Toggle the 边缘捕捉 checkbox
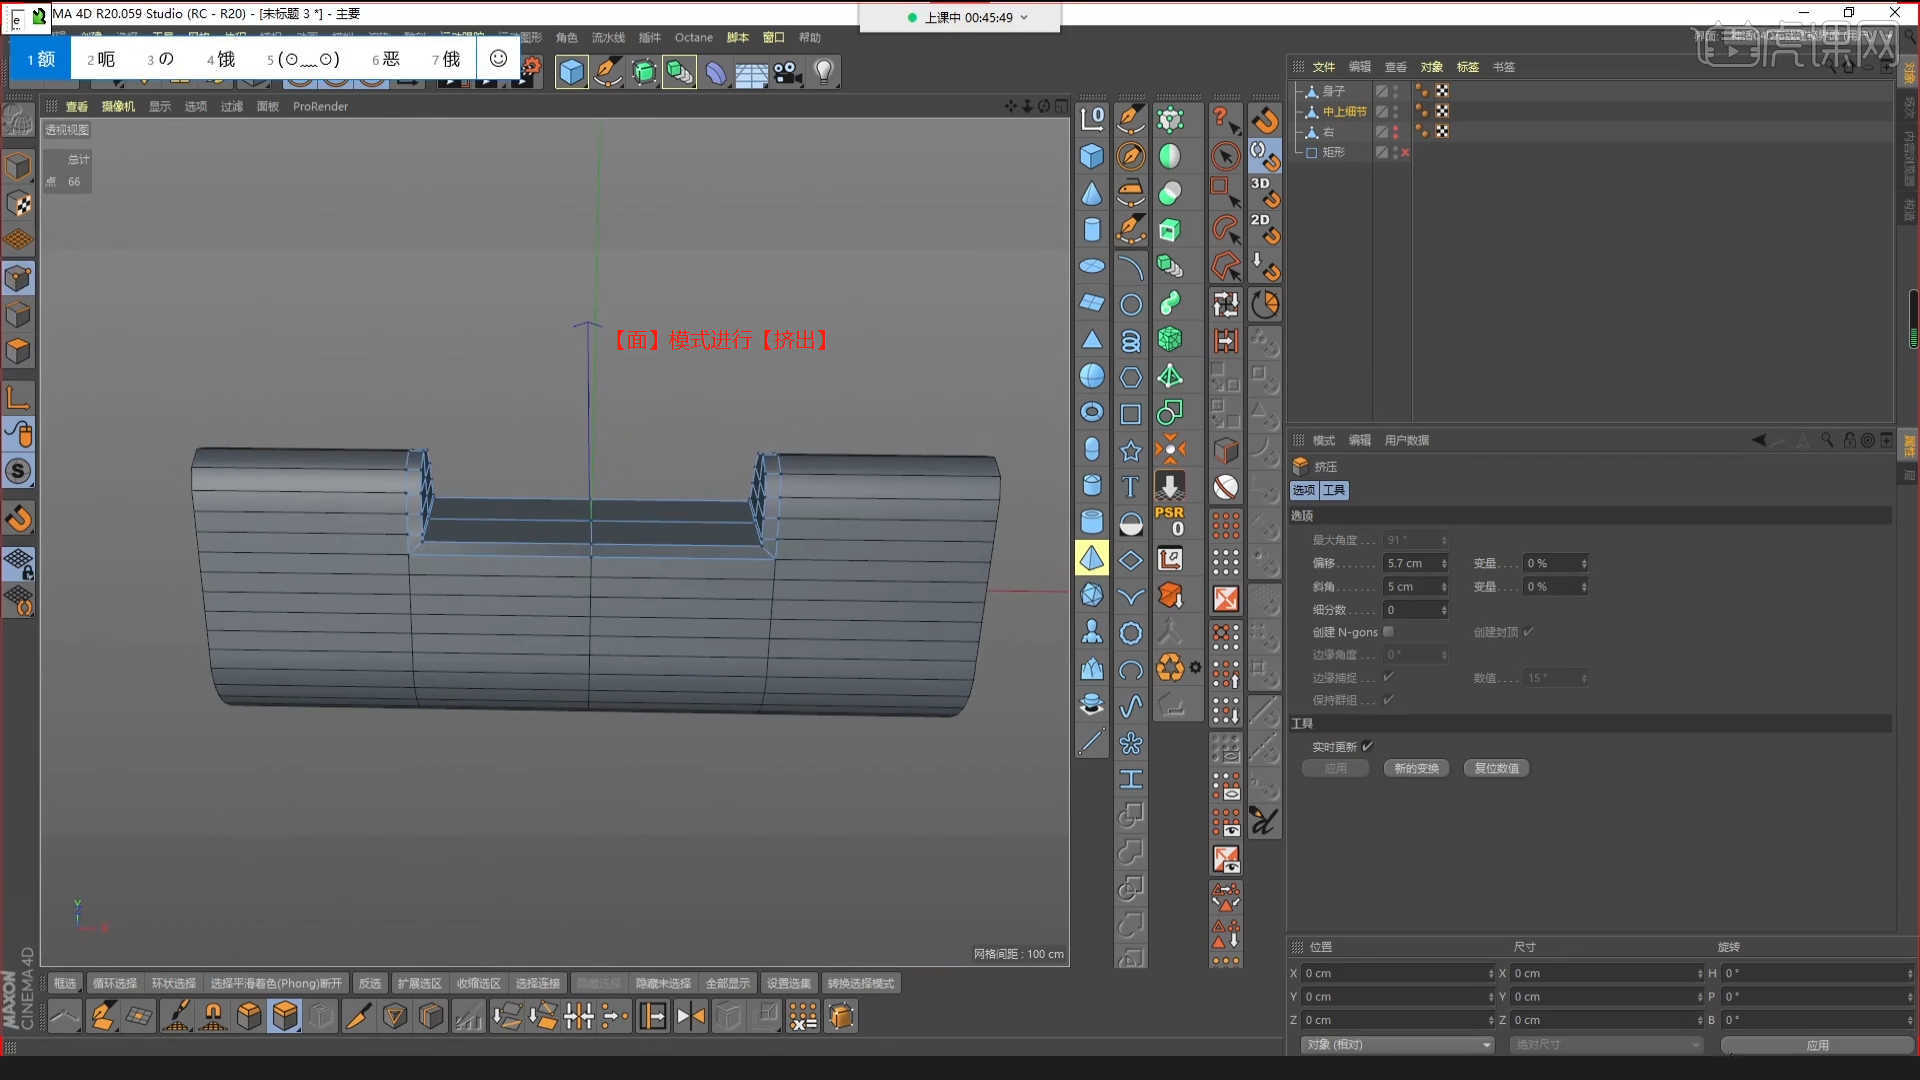 [x=1388, y=677]
